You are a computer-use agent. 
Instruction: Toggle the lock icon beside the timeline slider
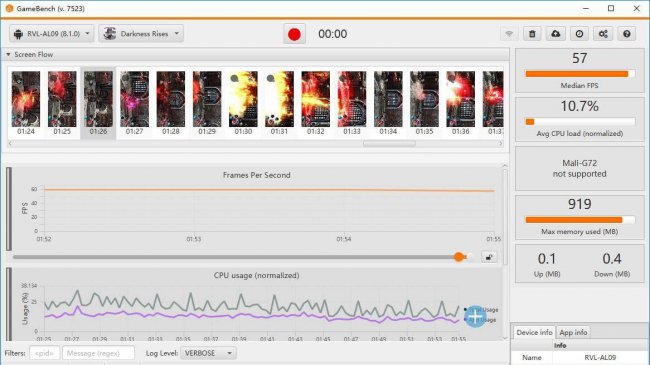click(489, 257)
